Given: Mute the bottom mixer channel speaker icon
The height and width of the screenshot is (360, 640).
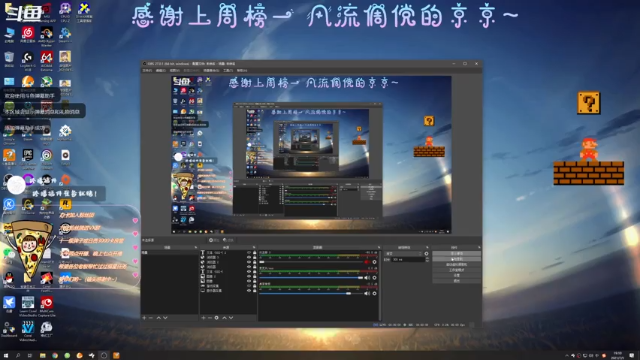Looking at the screenshot, I should [367, 293].
